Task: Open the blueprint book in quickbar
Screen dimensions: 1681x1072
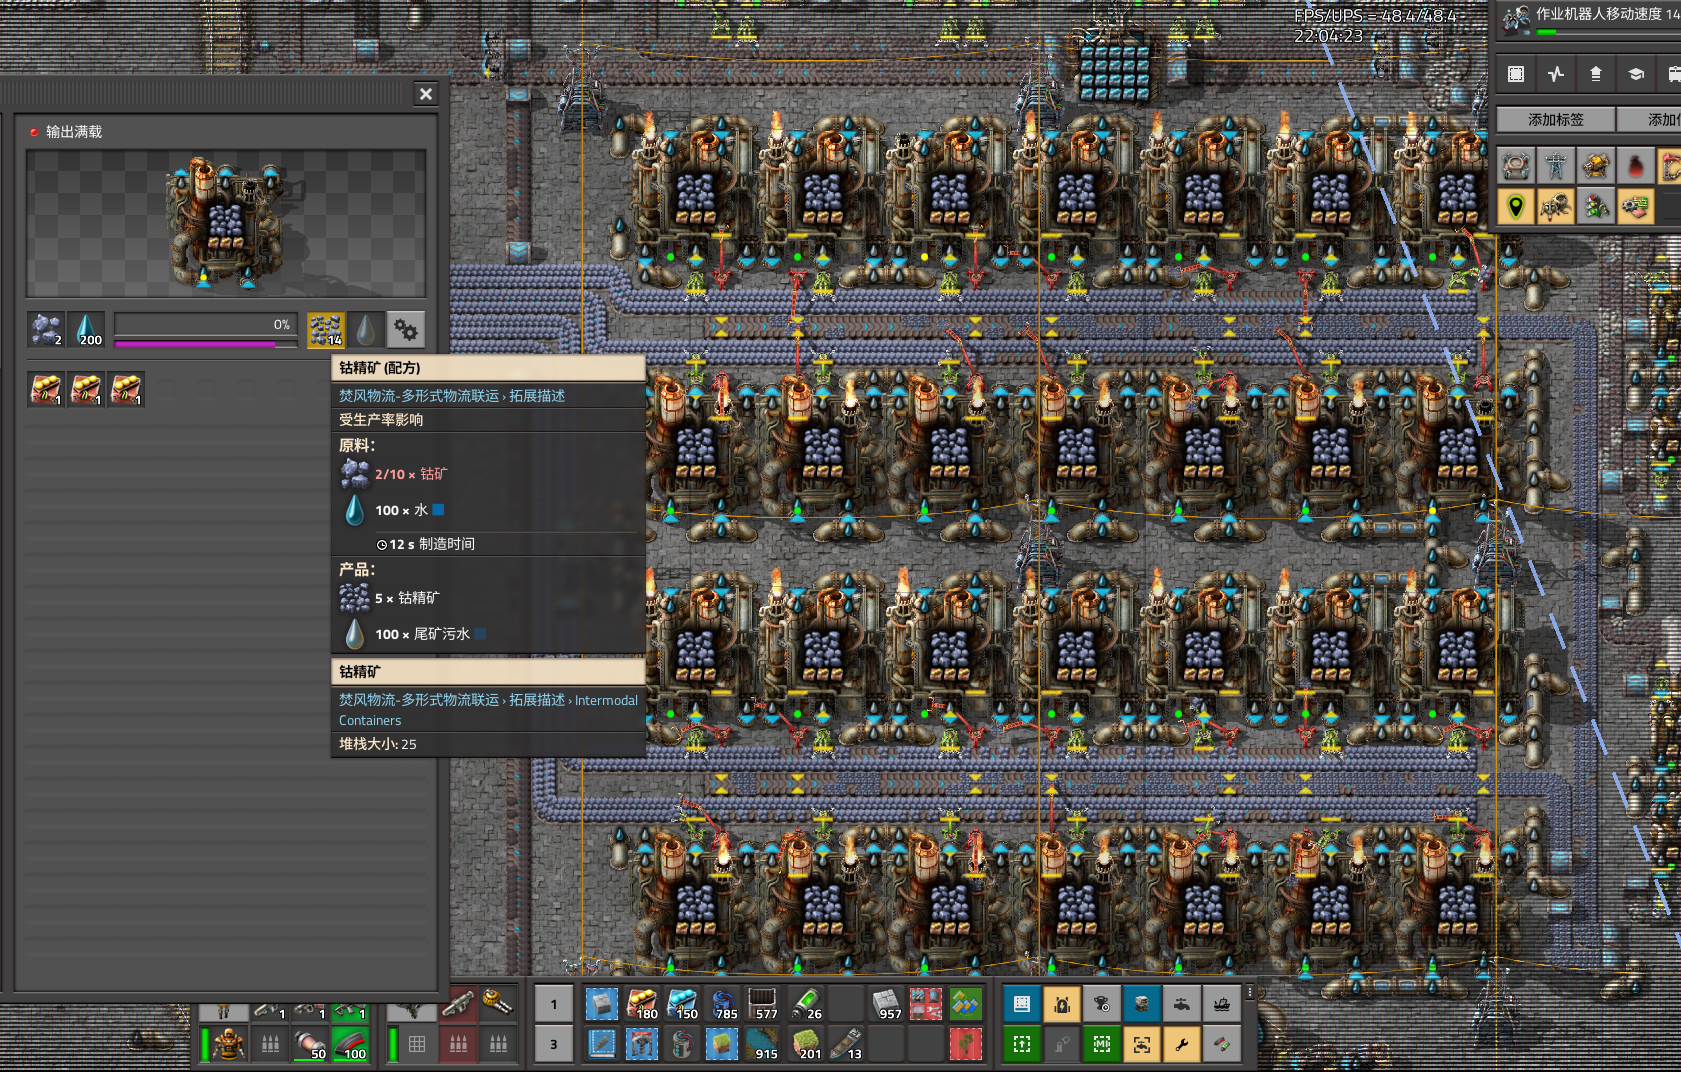Action: [x=602, y=1044]
